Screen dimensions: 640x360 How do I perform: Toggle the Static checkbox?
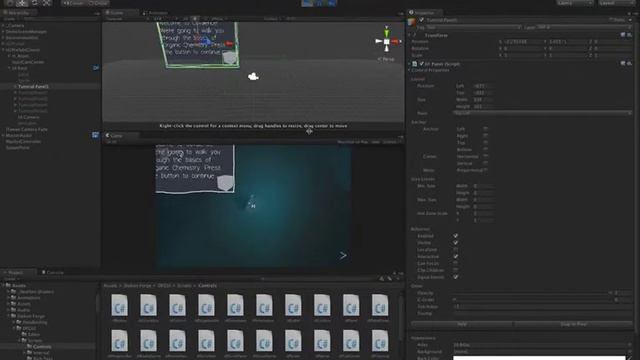click(611, 20)
